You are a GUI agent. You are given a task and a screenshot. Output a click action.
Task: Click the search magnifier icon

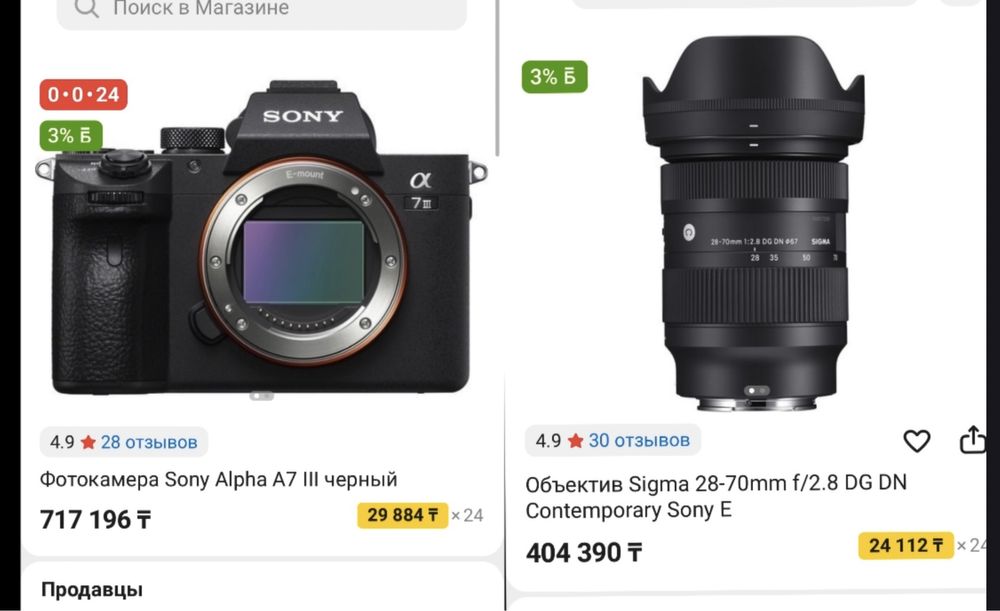click(x=87, y=9)
